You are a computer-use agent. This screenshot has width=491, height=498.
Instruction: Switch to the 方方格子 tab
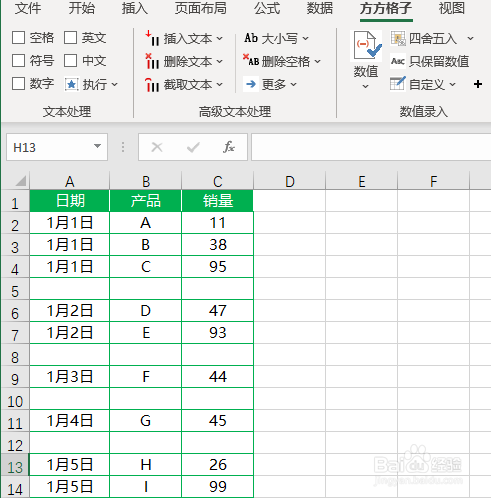(x=386, y=9)
